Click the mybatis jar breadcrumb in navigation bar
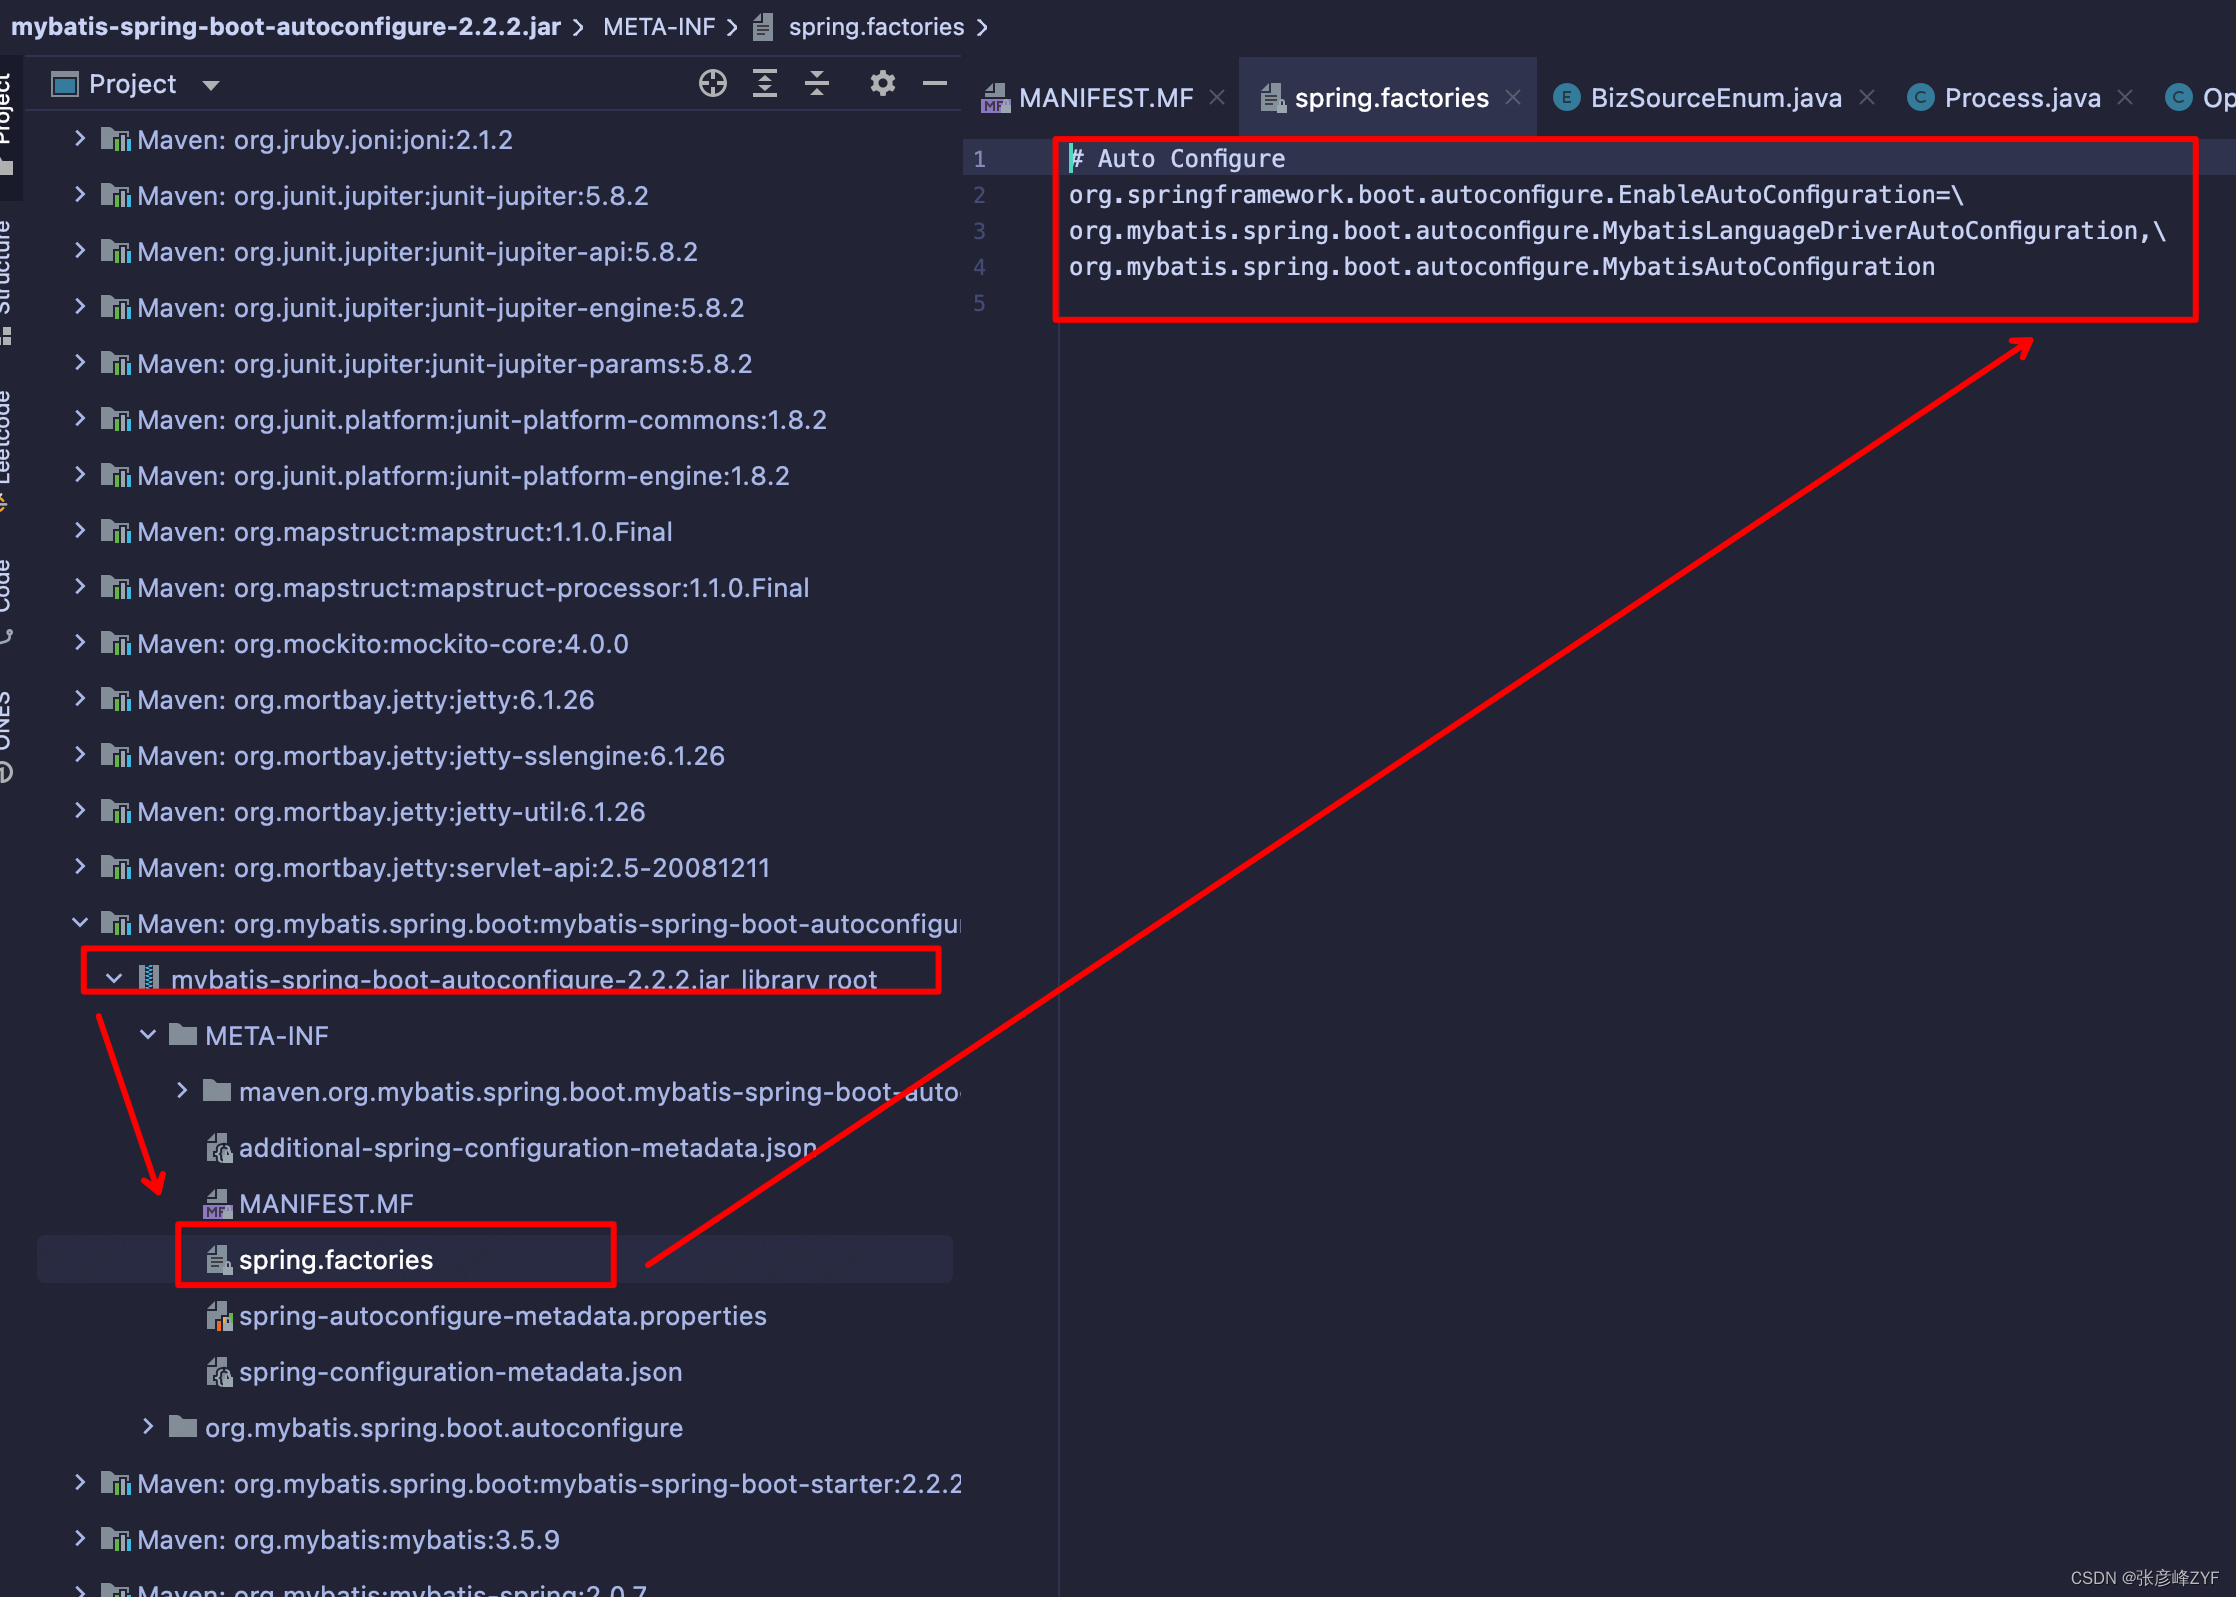This screenshot has width=2236, height=1597. point(285,27)
